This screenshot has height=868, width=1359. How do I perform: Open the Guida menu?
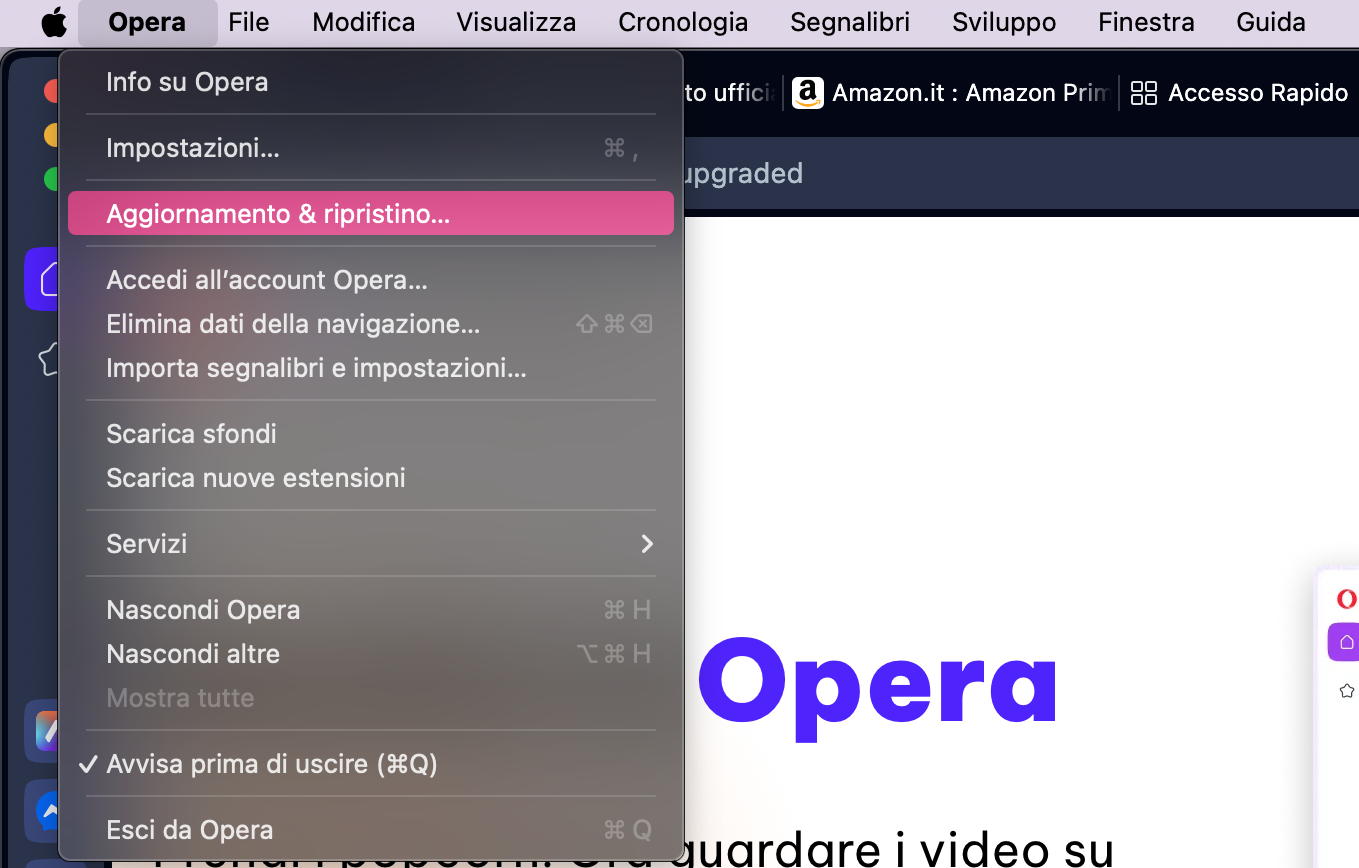pos(1270,22)
